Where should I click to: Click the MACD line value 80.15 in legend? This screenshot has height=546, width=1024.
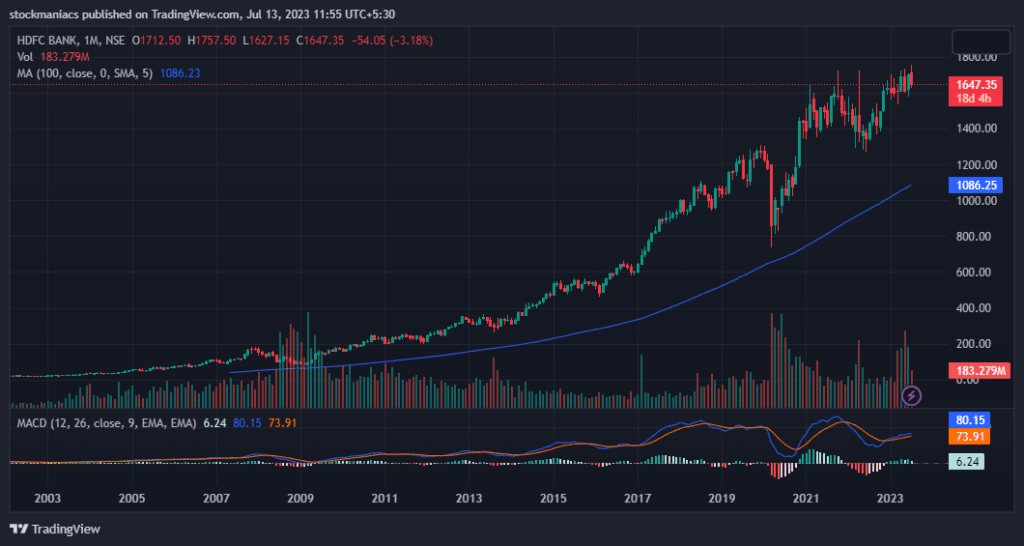(x=247, y=423)
